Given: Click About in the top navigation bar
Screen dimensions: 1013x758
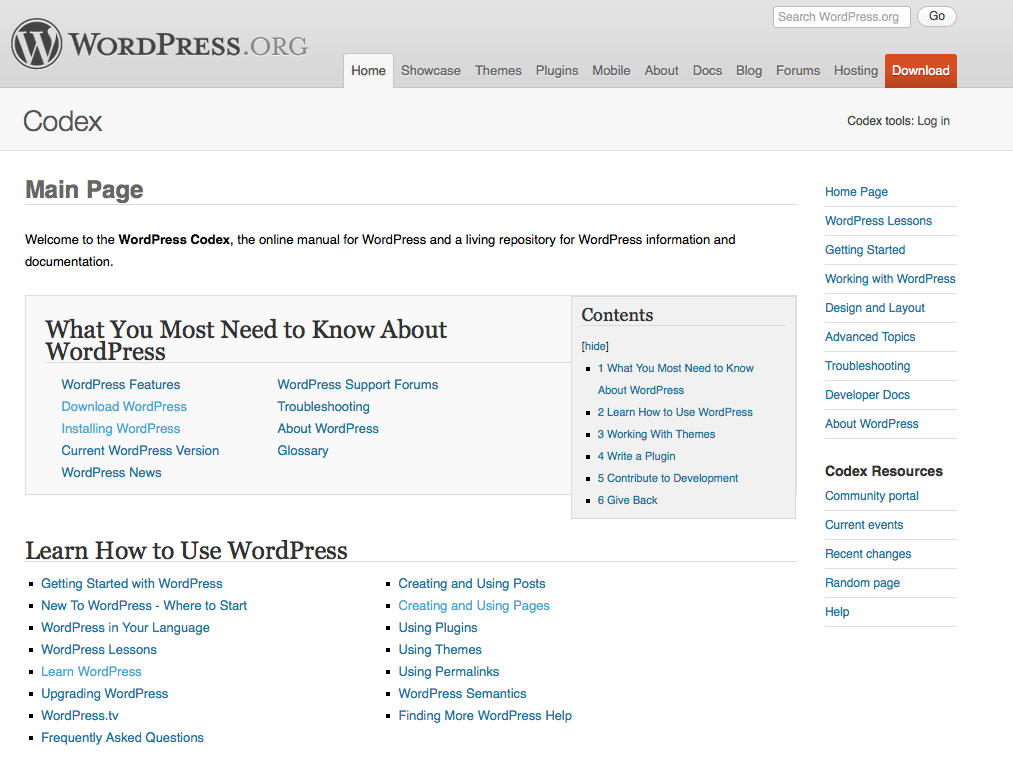Looking at the screenshot, I should click(x=662, y=70).
